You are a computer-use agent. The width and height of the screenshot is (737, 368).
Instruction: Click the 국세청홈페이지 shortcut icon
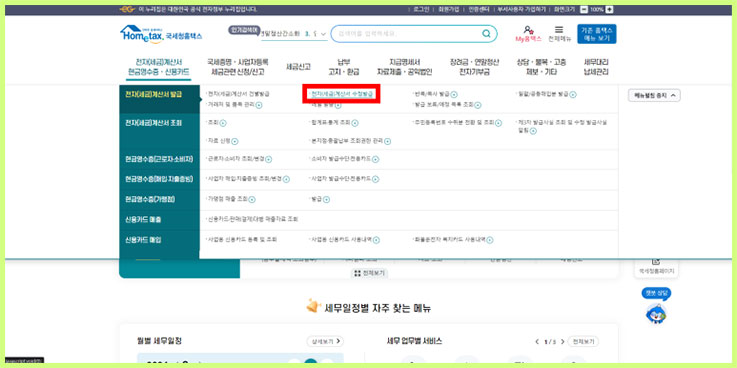656,262
